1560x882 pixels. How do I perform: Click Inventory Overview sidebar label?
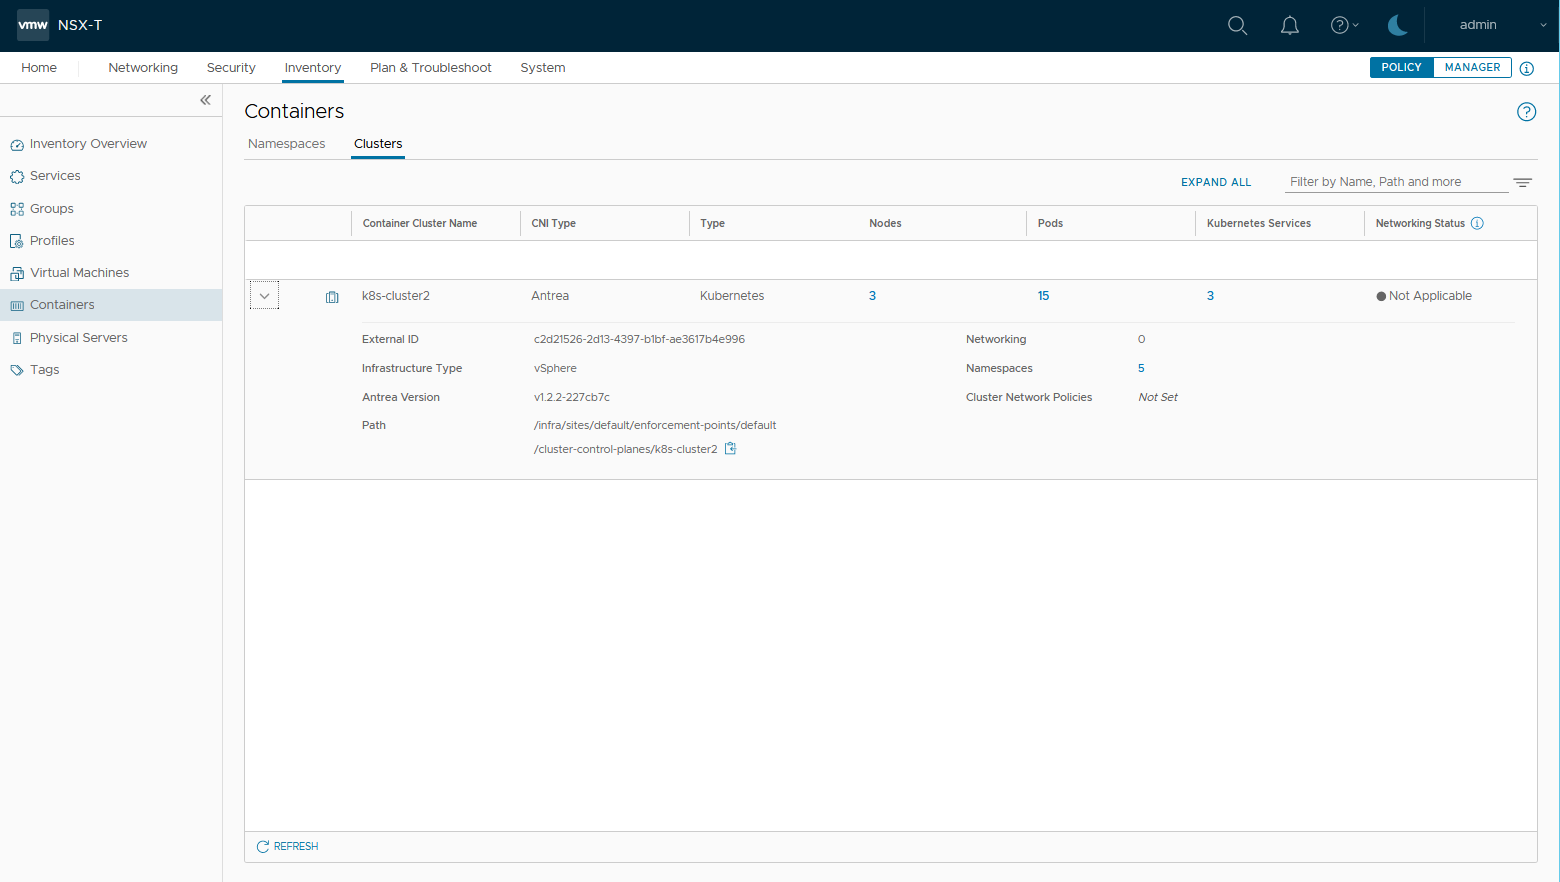[x=88, y=144]
